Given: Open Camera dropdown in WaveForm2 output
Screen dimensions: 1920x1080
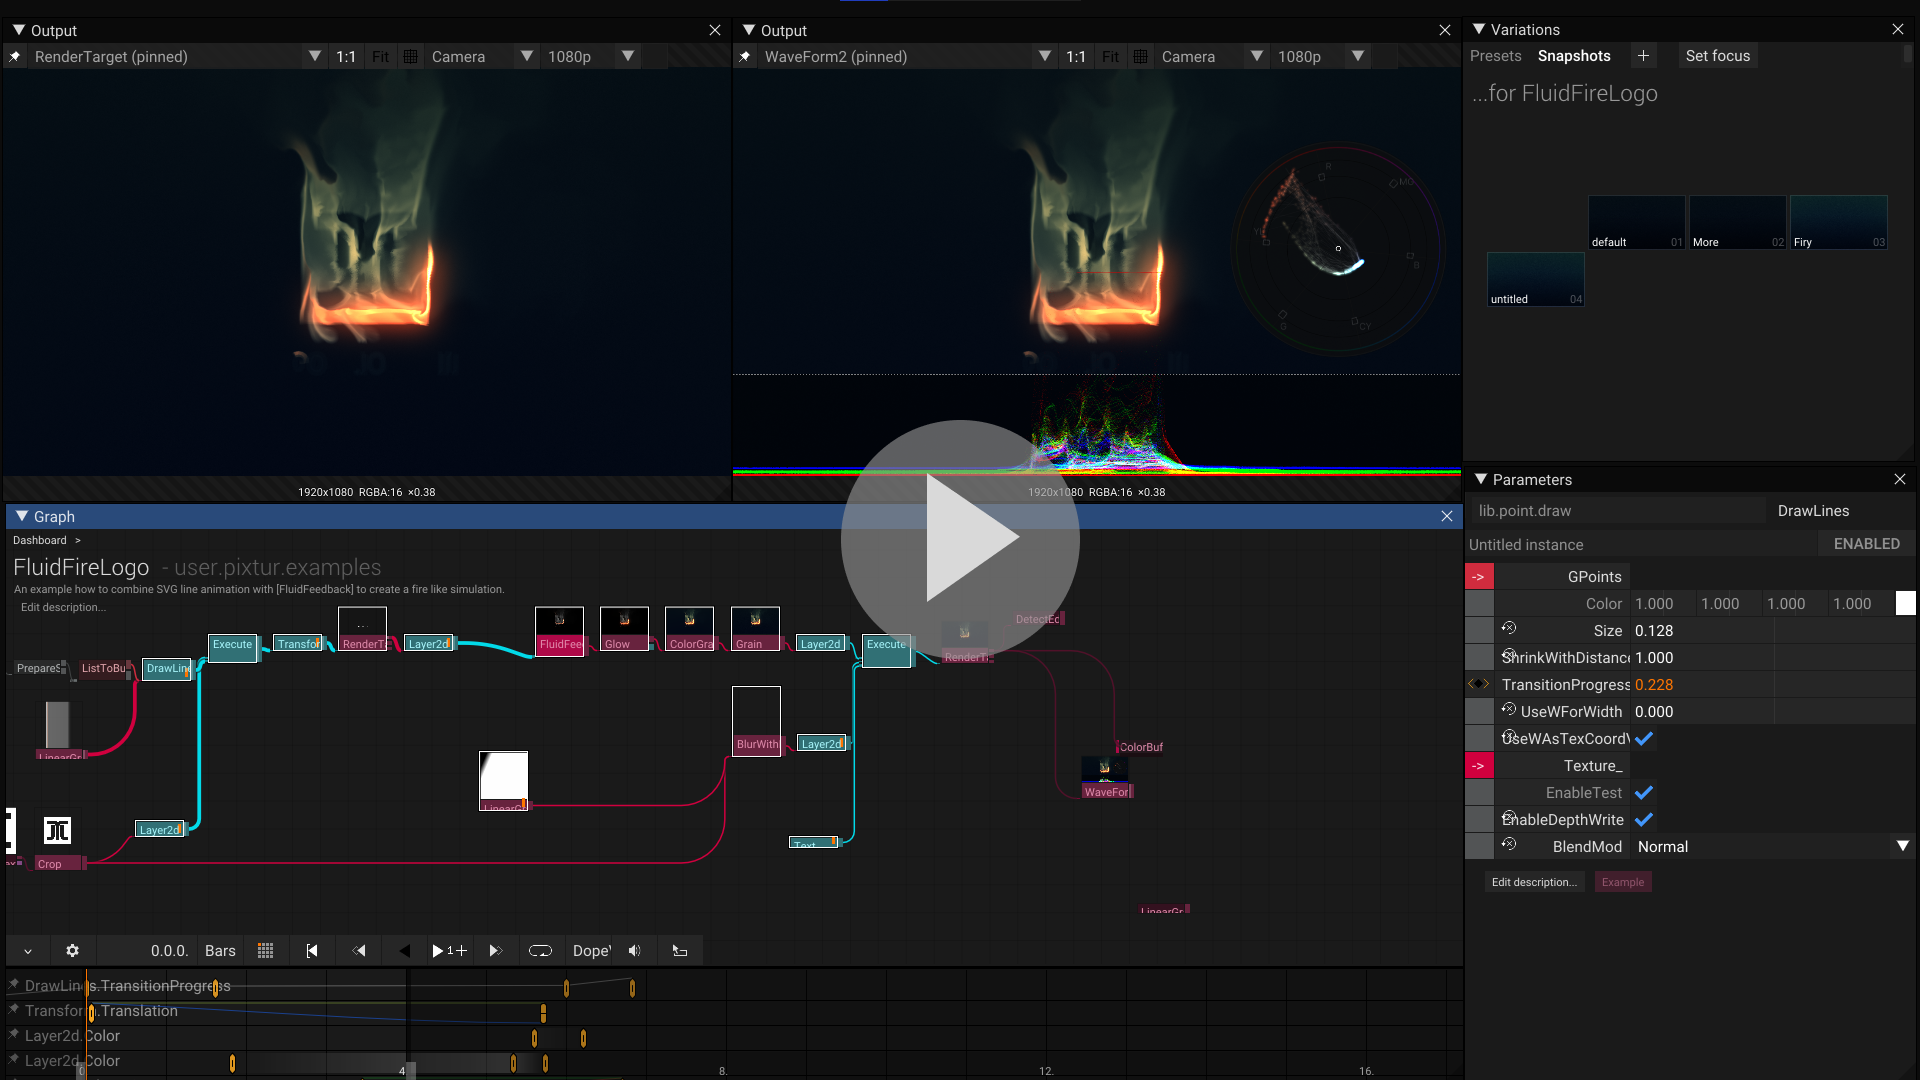Looking at the screenshot, I should [1208, 57].
